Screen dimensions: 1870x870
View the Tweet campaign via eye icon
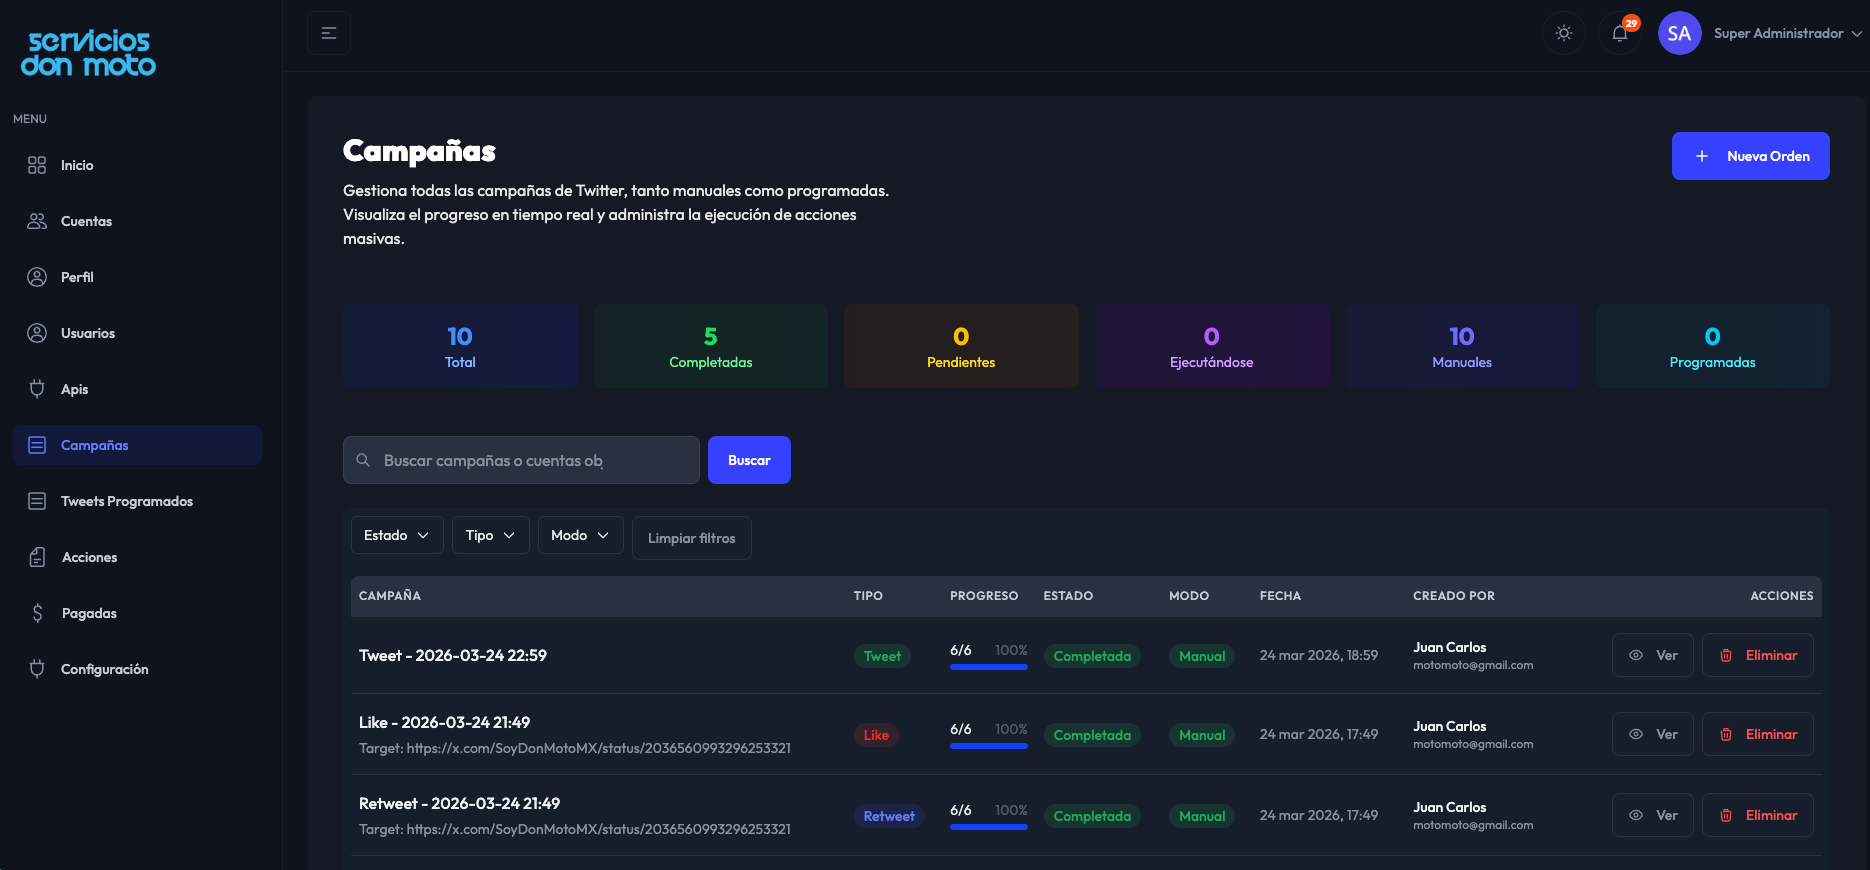point(1636,656)
